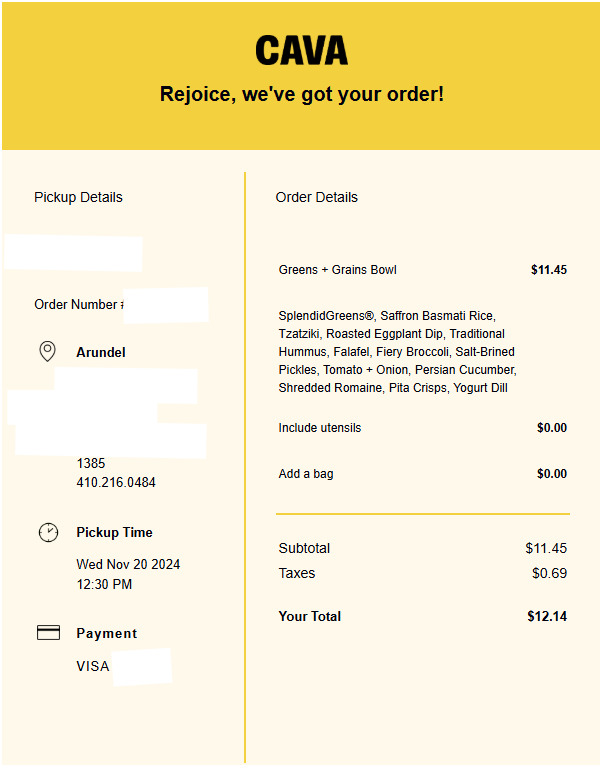The image size is (600, 771).
Task: Select the Arundel location name
Action: [101, 353]
